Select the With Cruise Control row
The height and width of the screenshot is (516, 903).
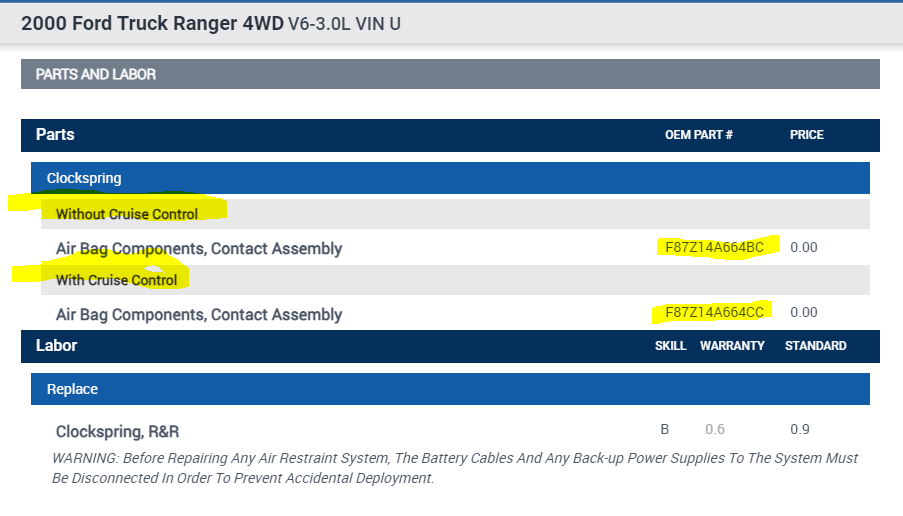click(117, 280)
